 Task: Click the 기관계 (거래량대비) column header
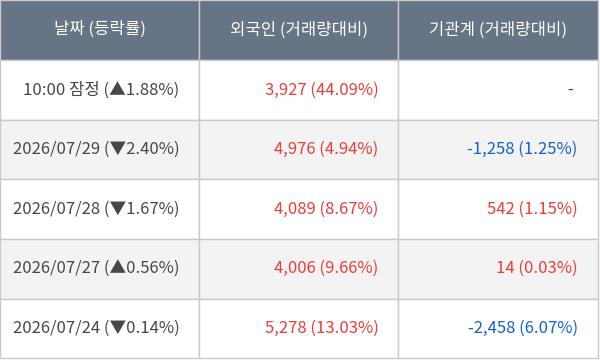pos(498,29)
